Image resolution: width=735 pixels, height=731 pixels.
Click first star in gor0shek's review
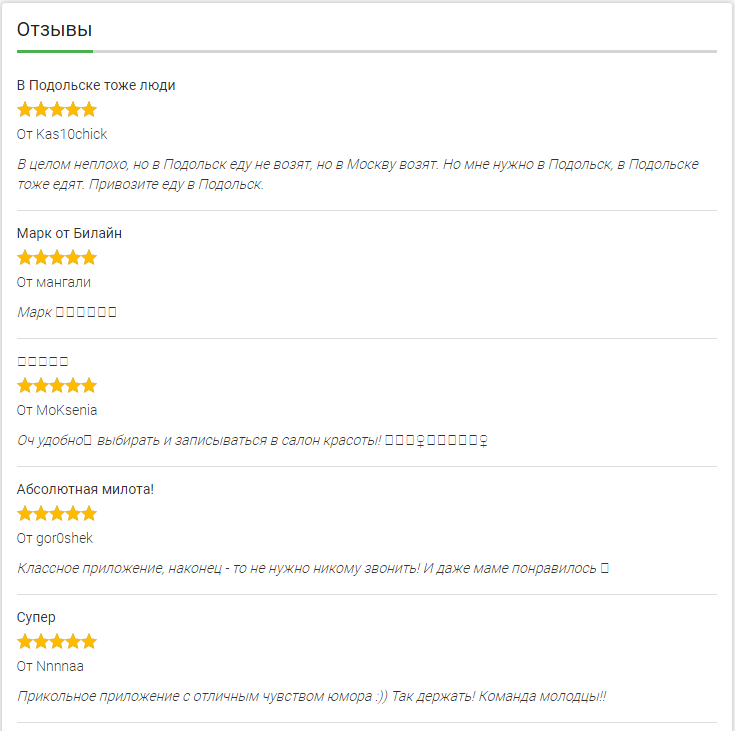25,513
